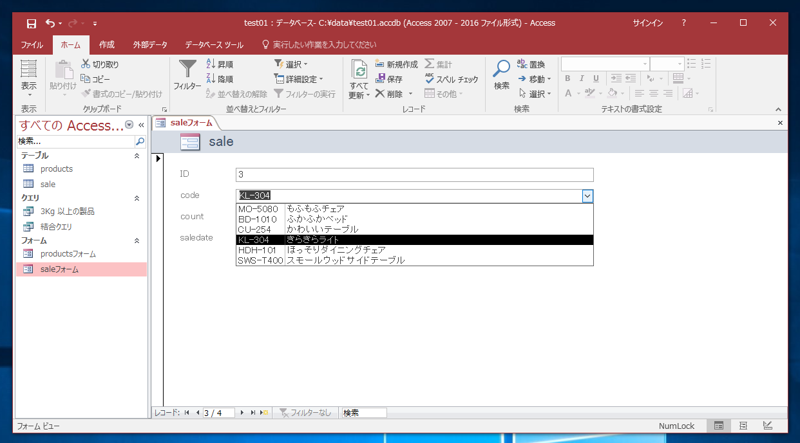Screen dimensions: 800x443
Task: Select the saleフォーム document tab
Action: (185, 122)
